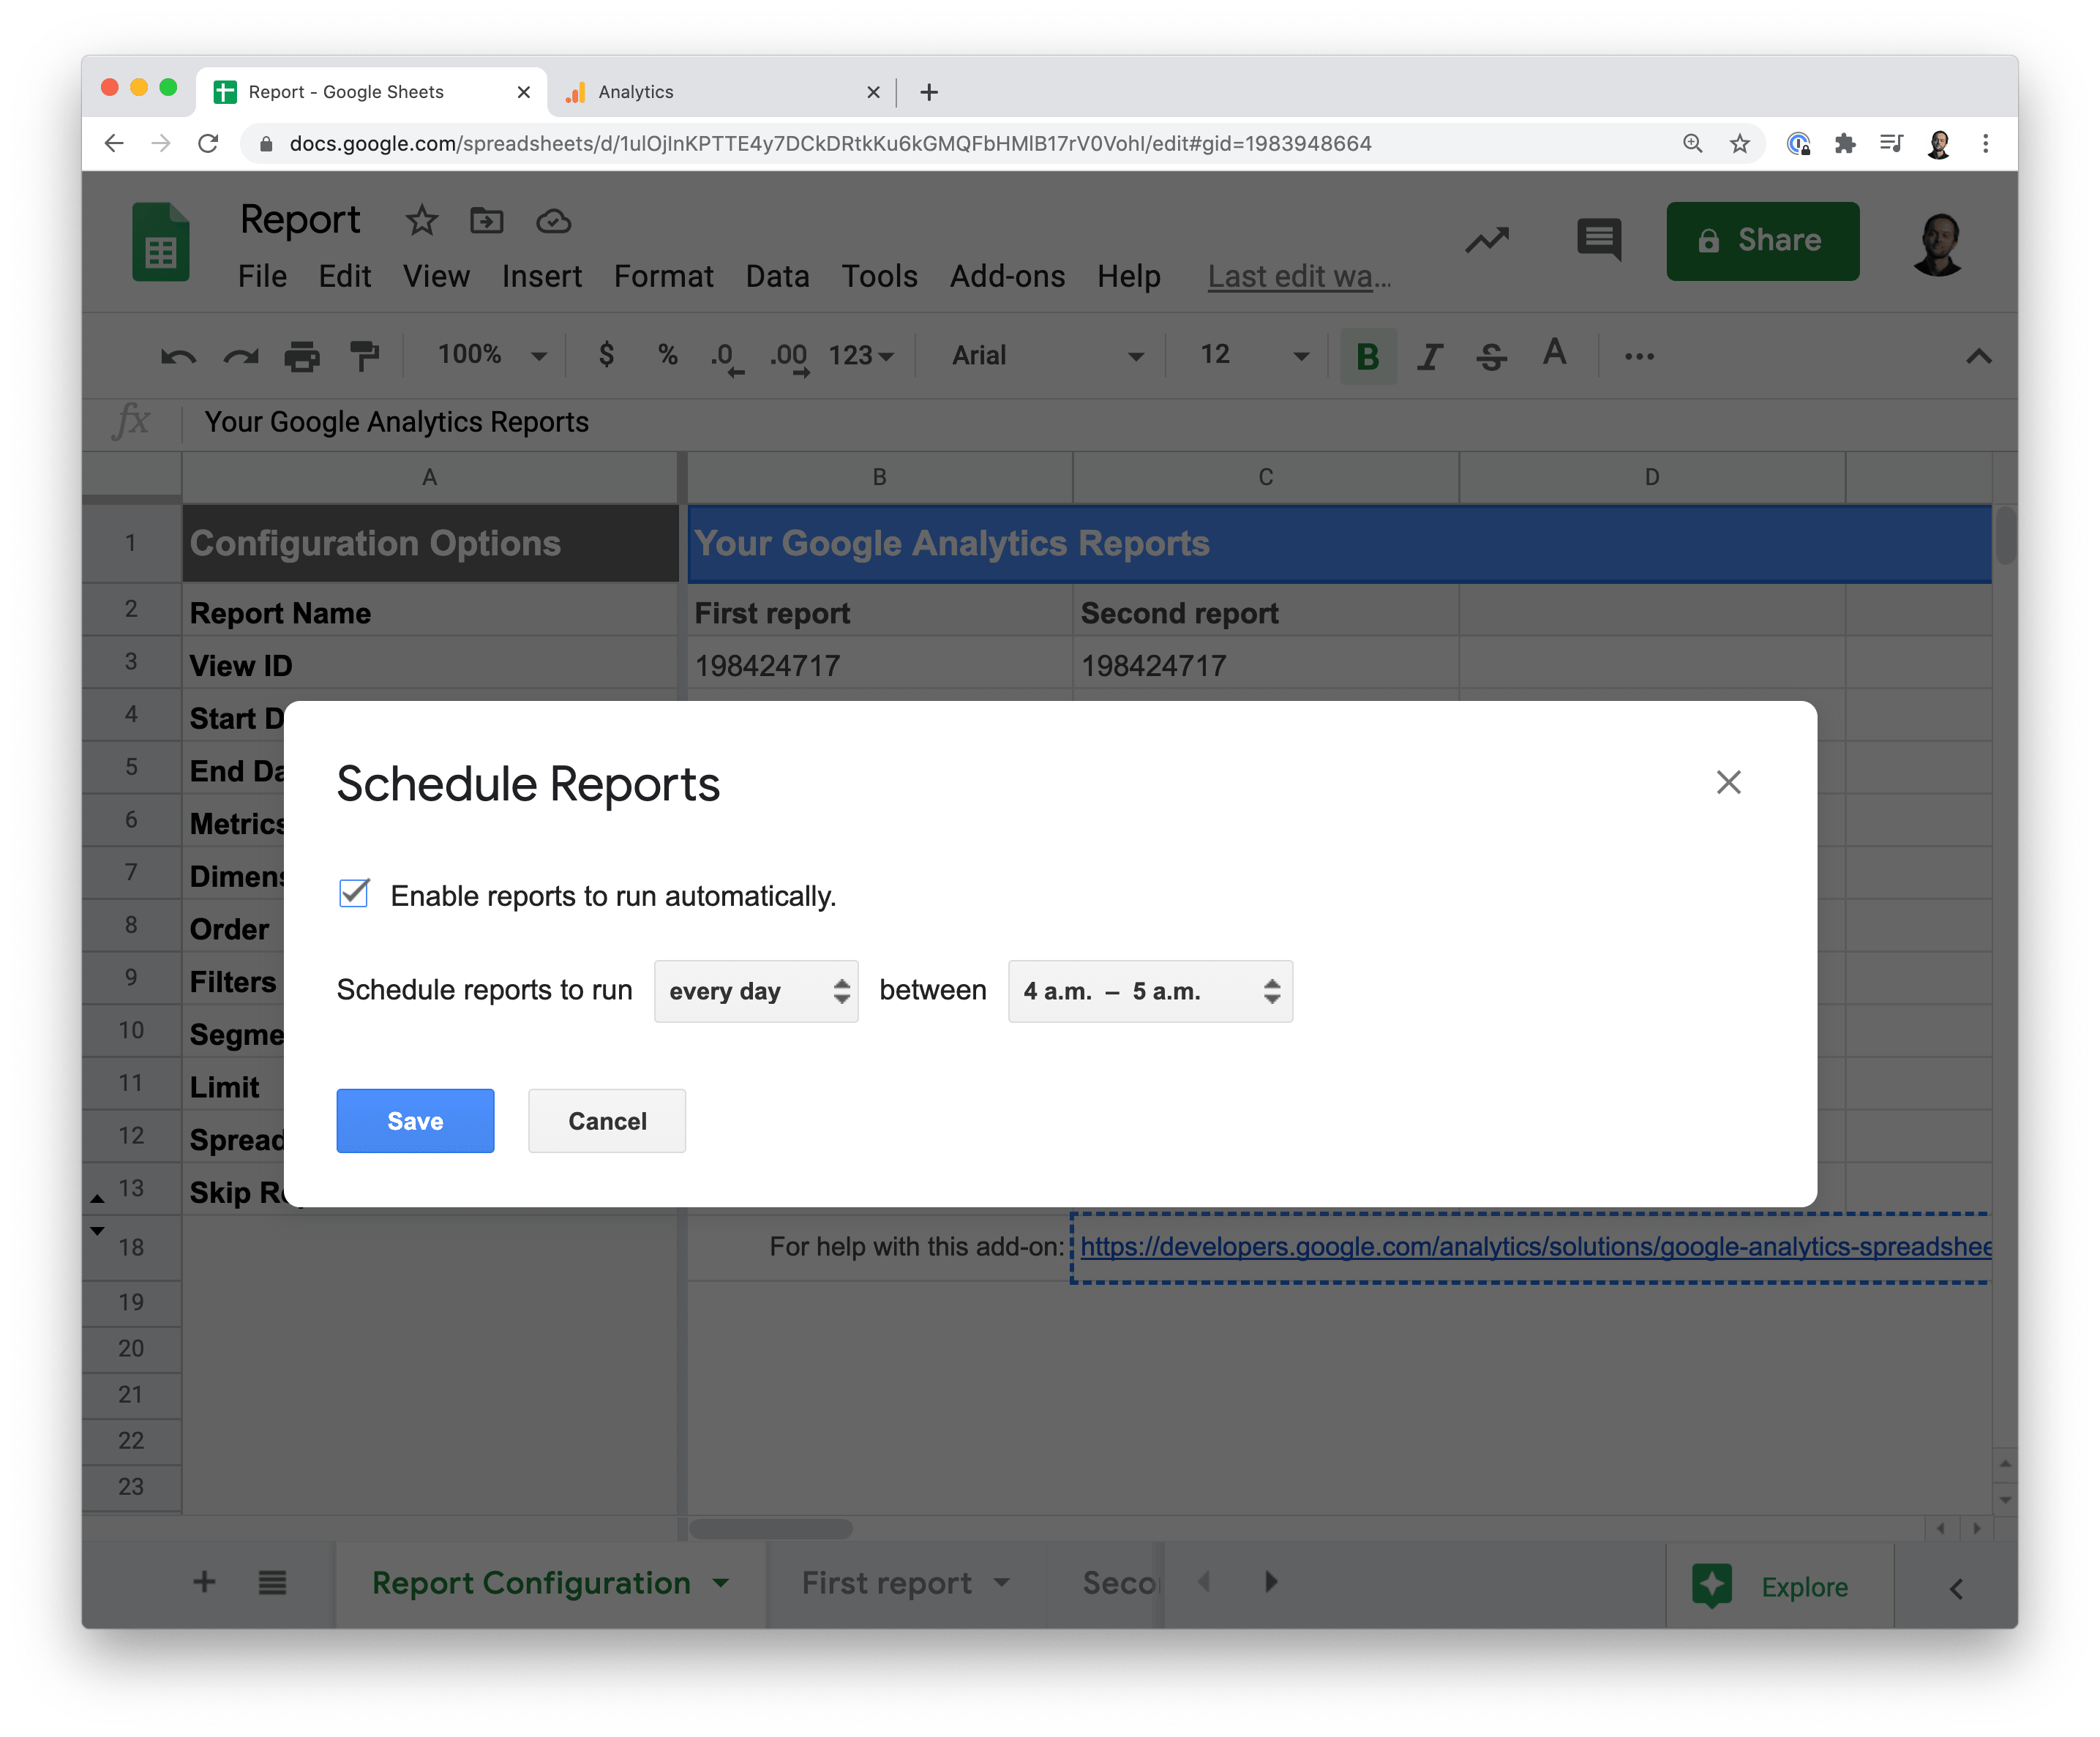Open First report tab dropdown arrow
This screenshot has width=2100, height=1737.
[x=1002, y=1582]
